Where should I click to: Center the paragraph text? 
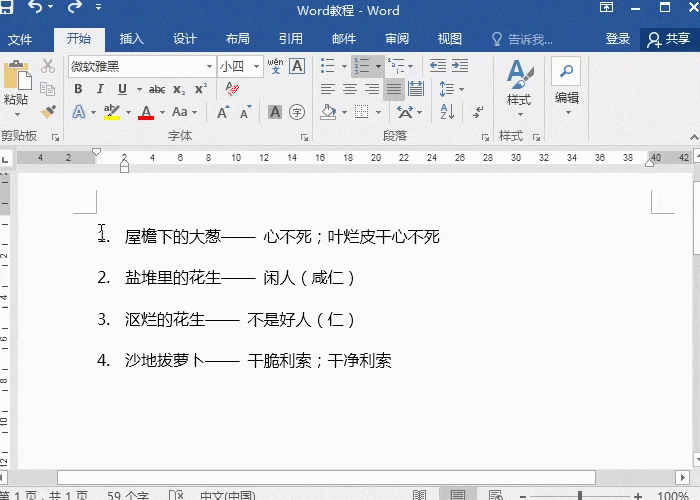point(350,89)
